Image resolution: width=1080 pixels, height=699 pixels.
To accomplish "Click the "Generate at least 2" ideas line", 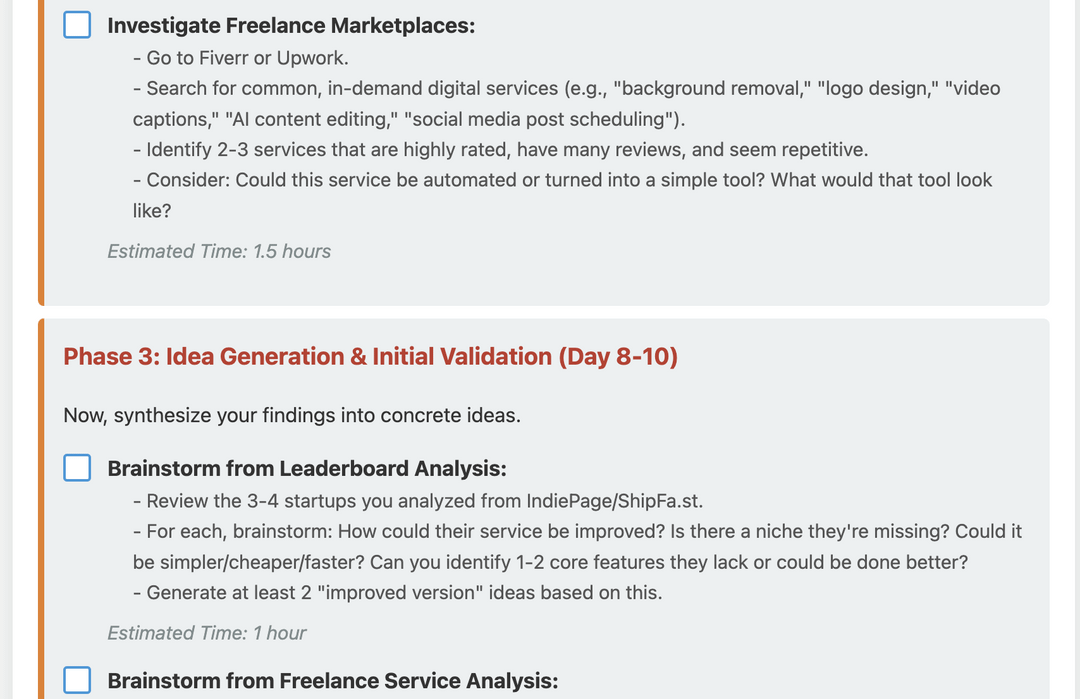I will coord(397,593).
